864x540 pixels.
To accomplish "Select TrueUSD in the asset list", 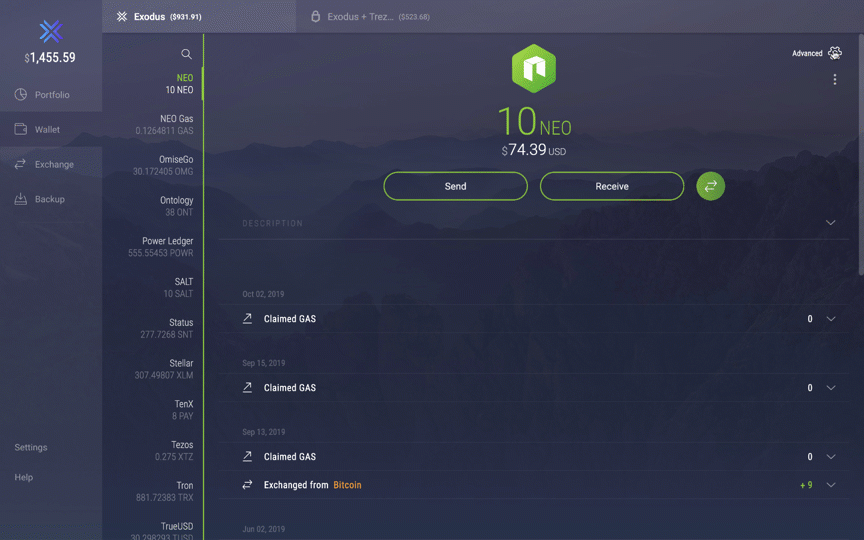I will click(153, 530).
